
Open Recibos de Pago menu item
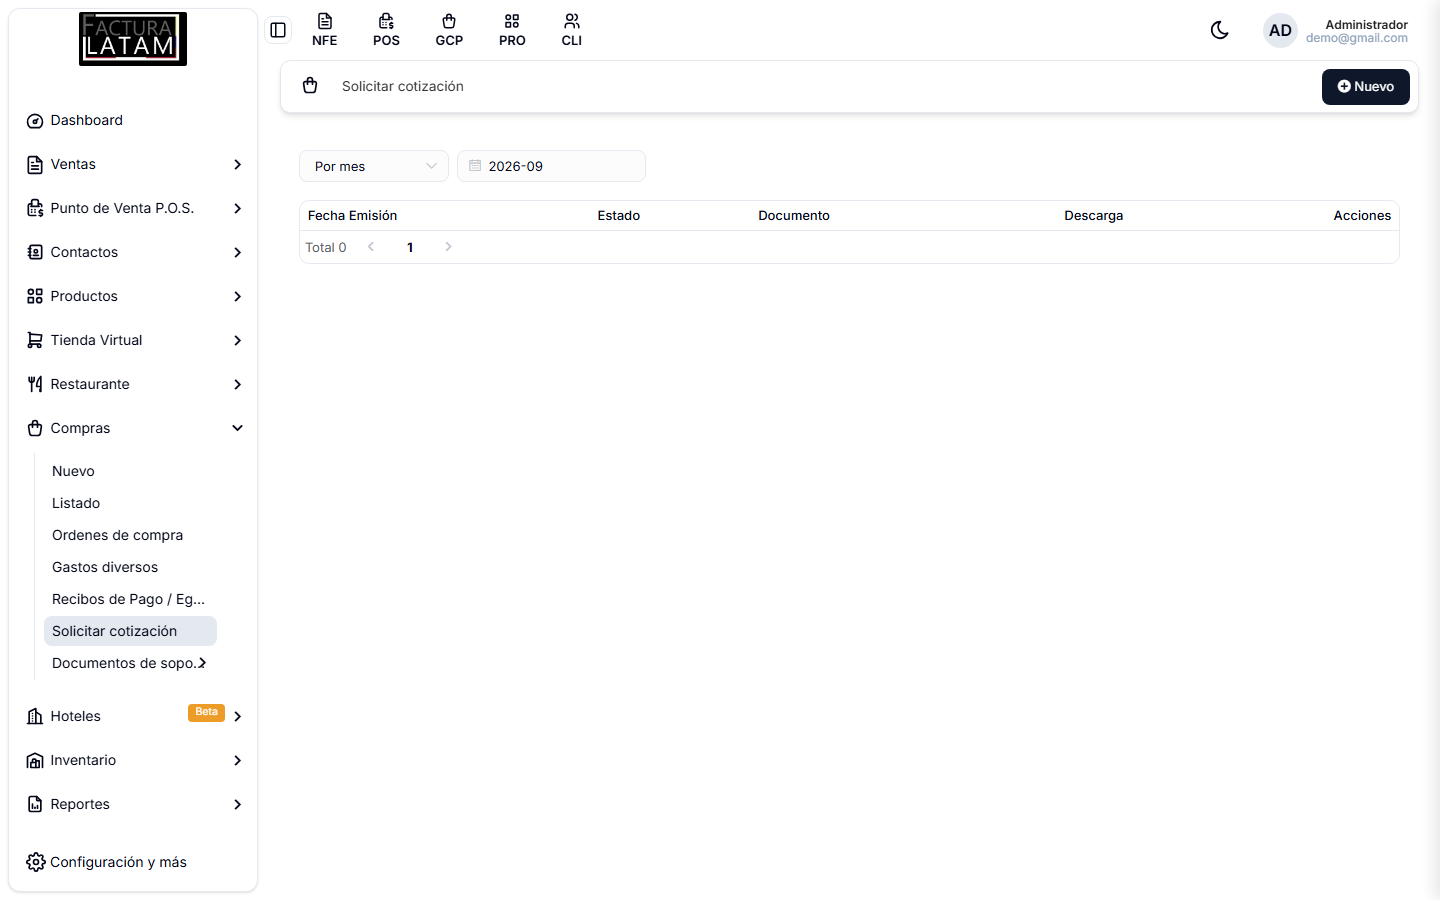pos(128,599)
